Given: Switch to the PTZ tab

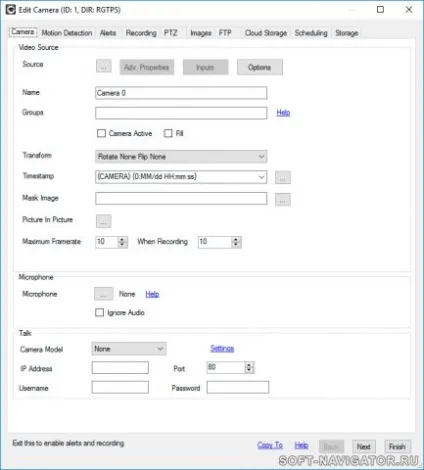Looking at the screenshot, I should point(170,33).
